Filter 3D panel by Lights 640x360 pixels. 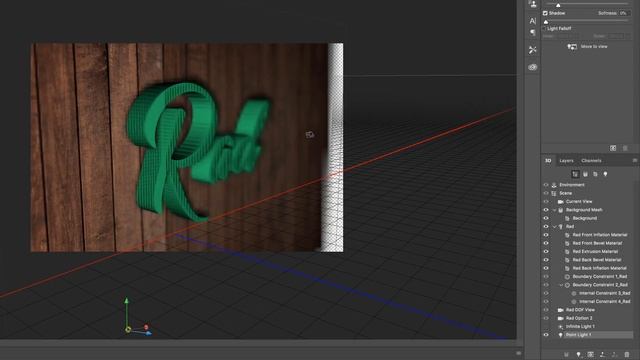605,174
